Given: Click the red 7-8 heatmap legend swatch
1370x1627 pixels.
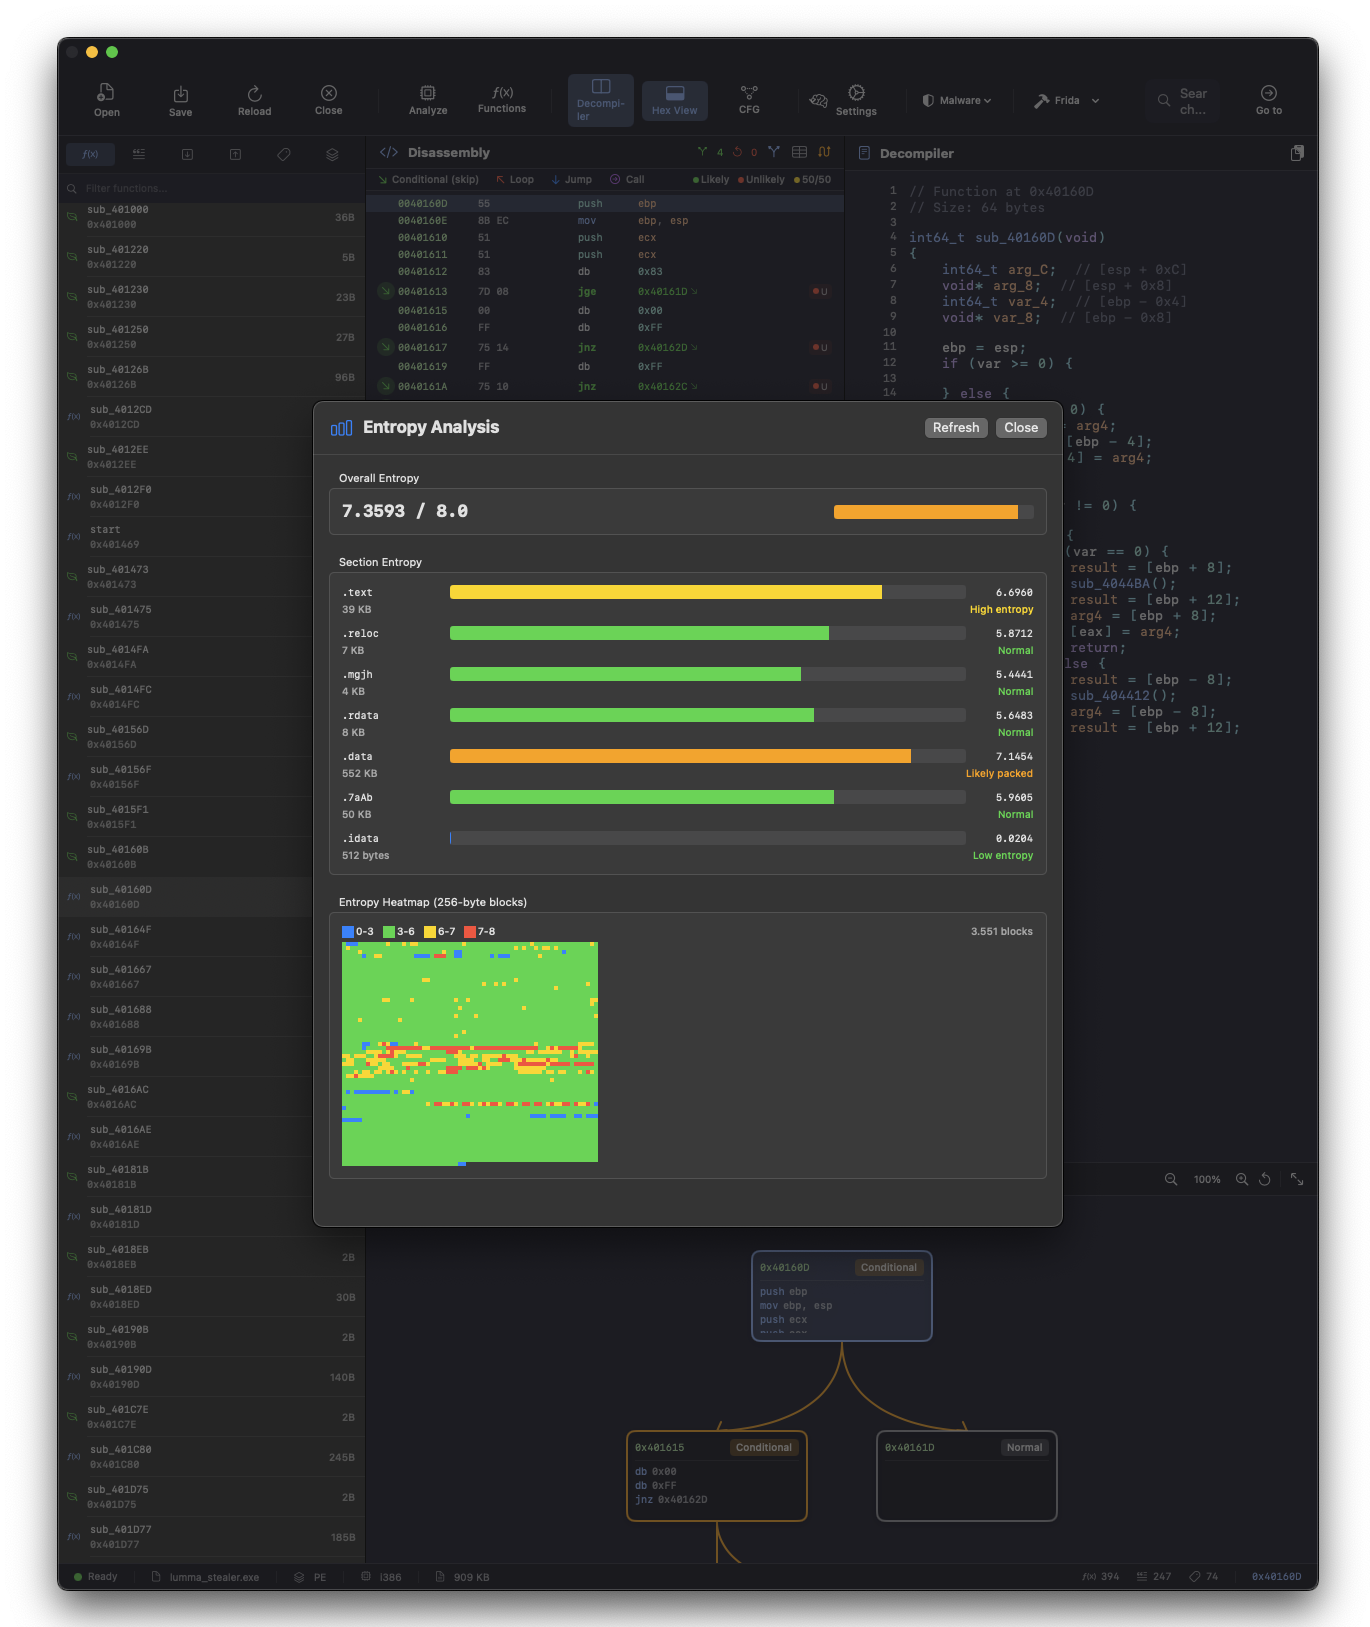Looking at the screenshot, I should 470,931.
